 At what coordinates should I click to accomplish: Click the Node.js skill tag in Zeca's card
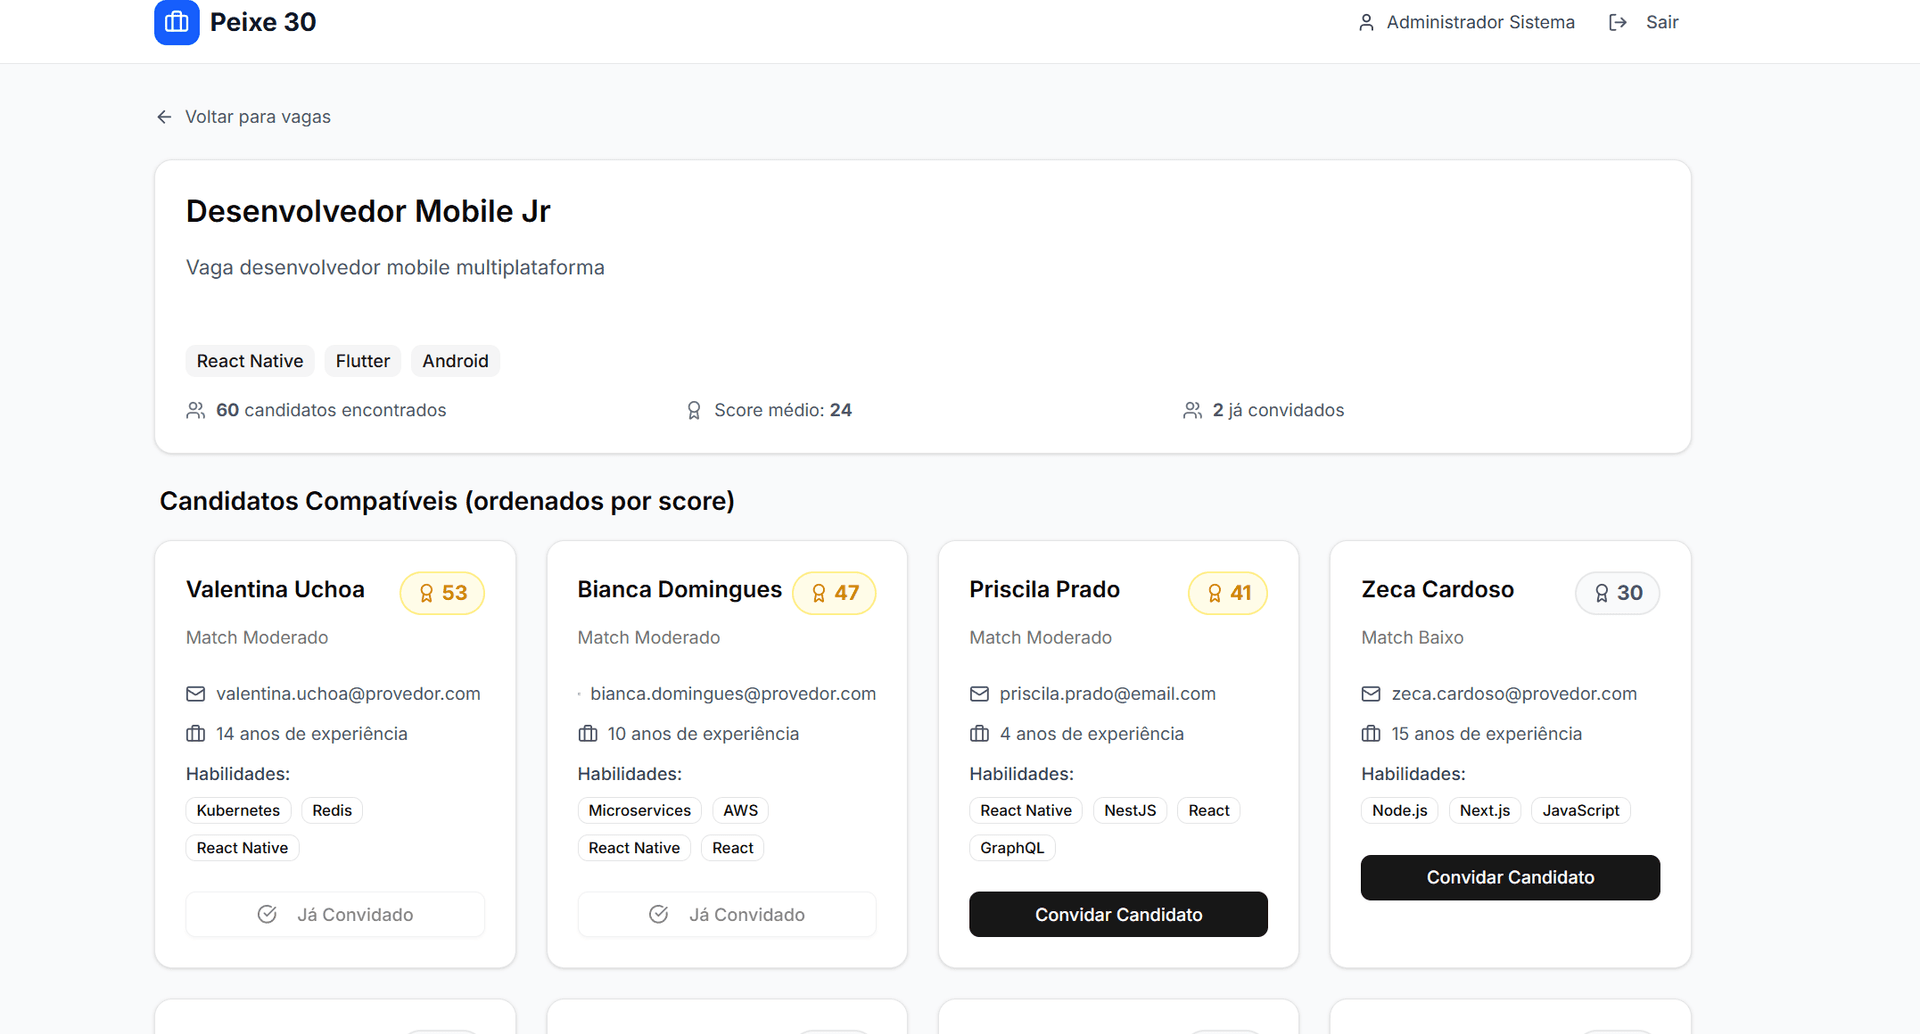(x=1400, y=810)
